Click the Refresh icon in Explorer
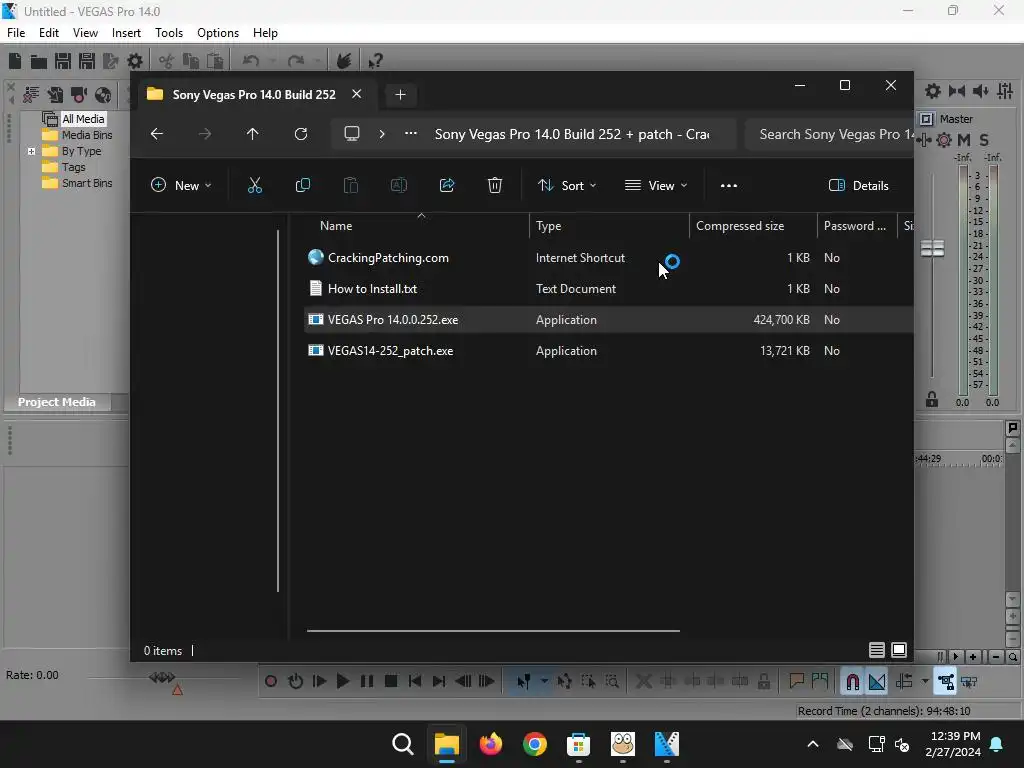Screen dimensions: 1024x768 [301, 134]
